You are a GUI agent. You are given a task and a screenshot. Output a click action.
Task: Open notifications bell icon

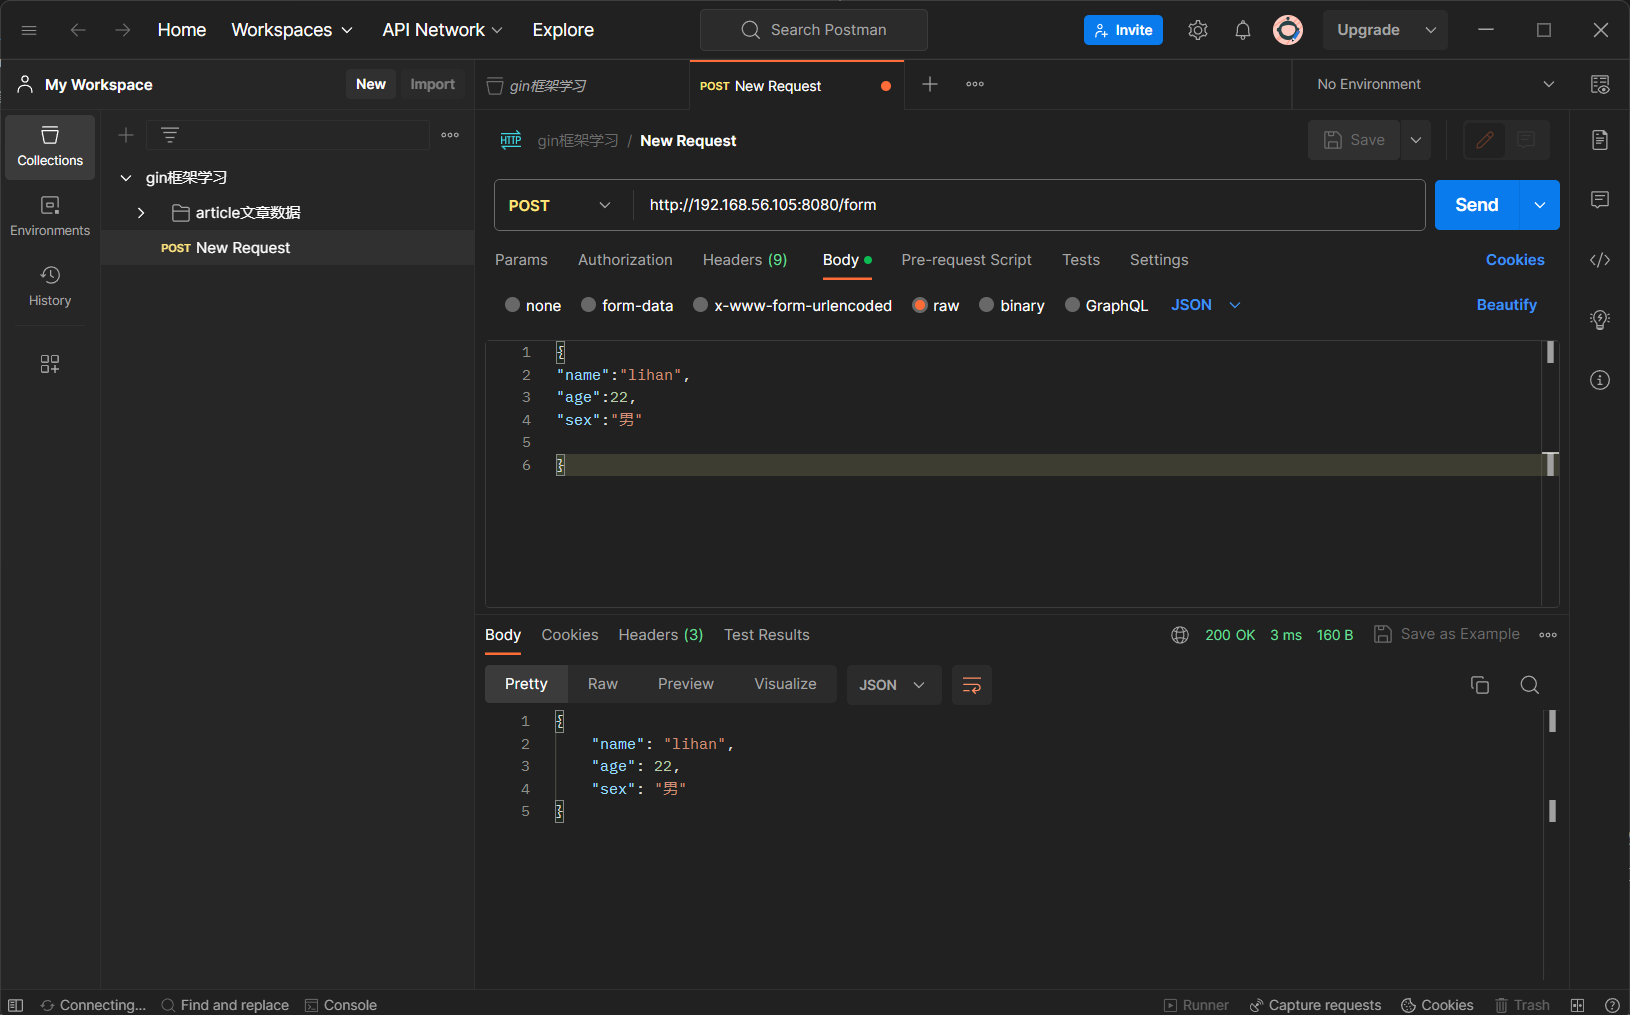(x=1243, y=30)
